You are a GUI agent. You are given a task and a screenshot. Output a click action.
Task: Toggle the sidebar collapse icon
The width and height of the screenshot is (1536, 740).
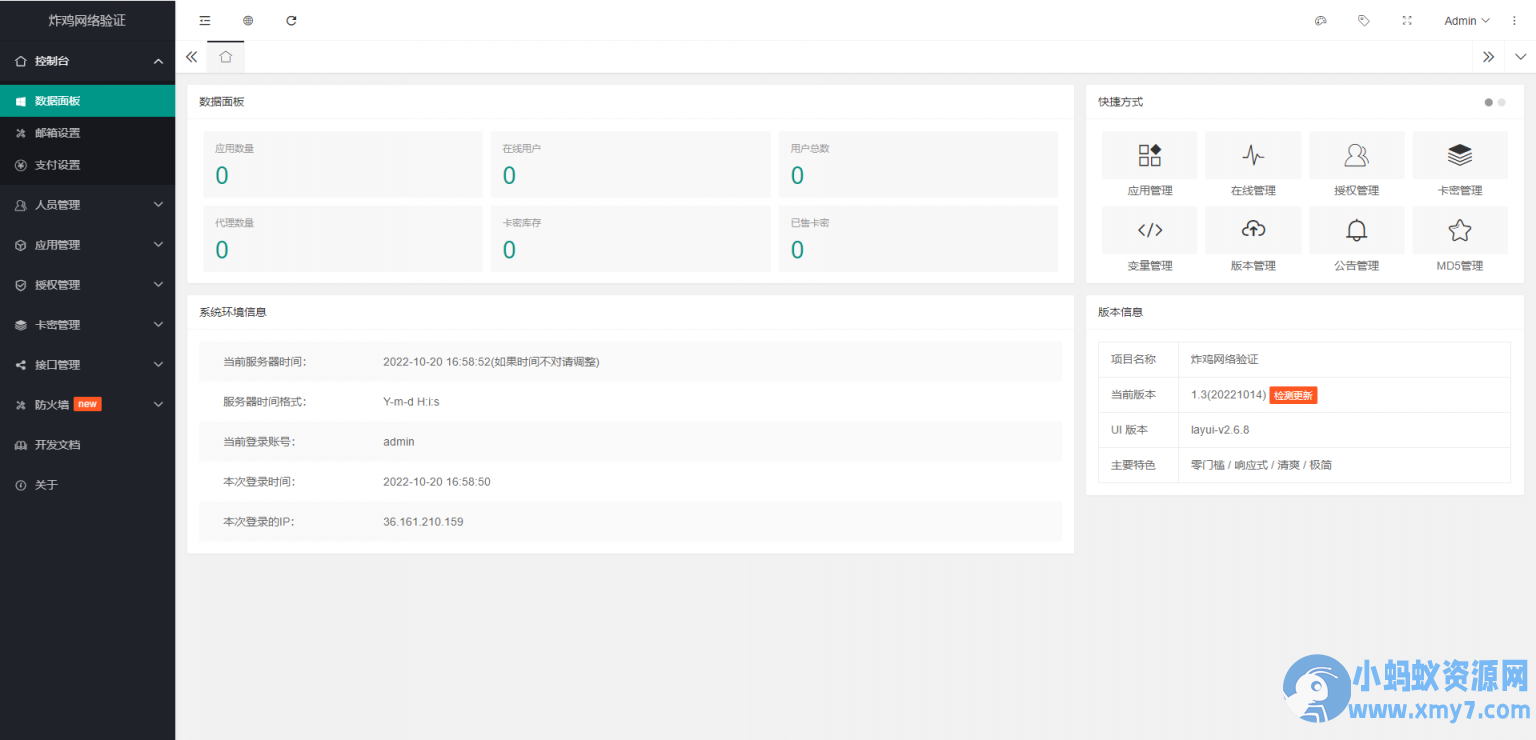204,20
